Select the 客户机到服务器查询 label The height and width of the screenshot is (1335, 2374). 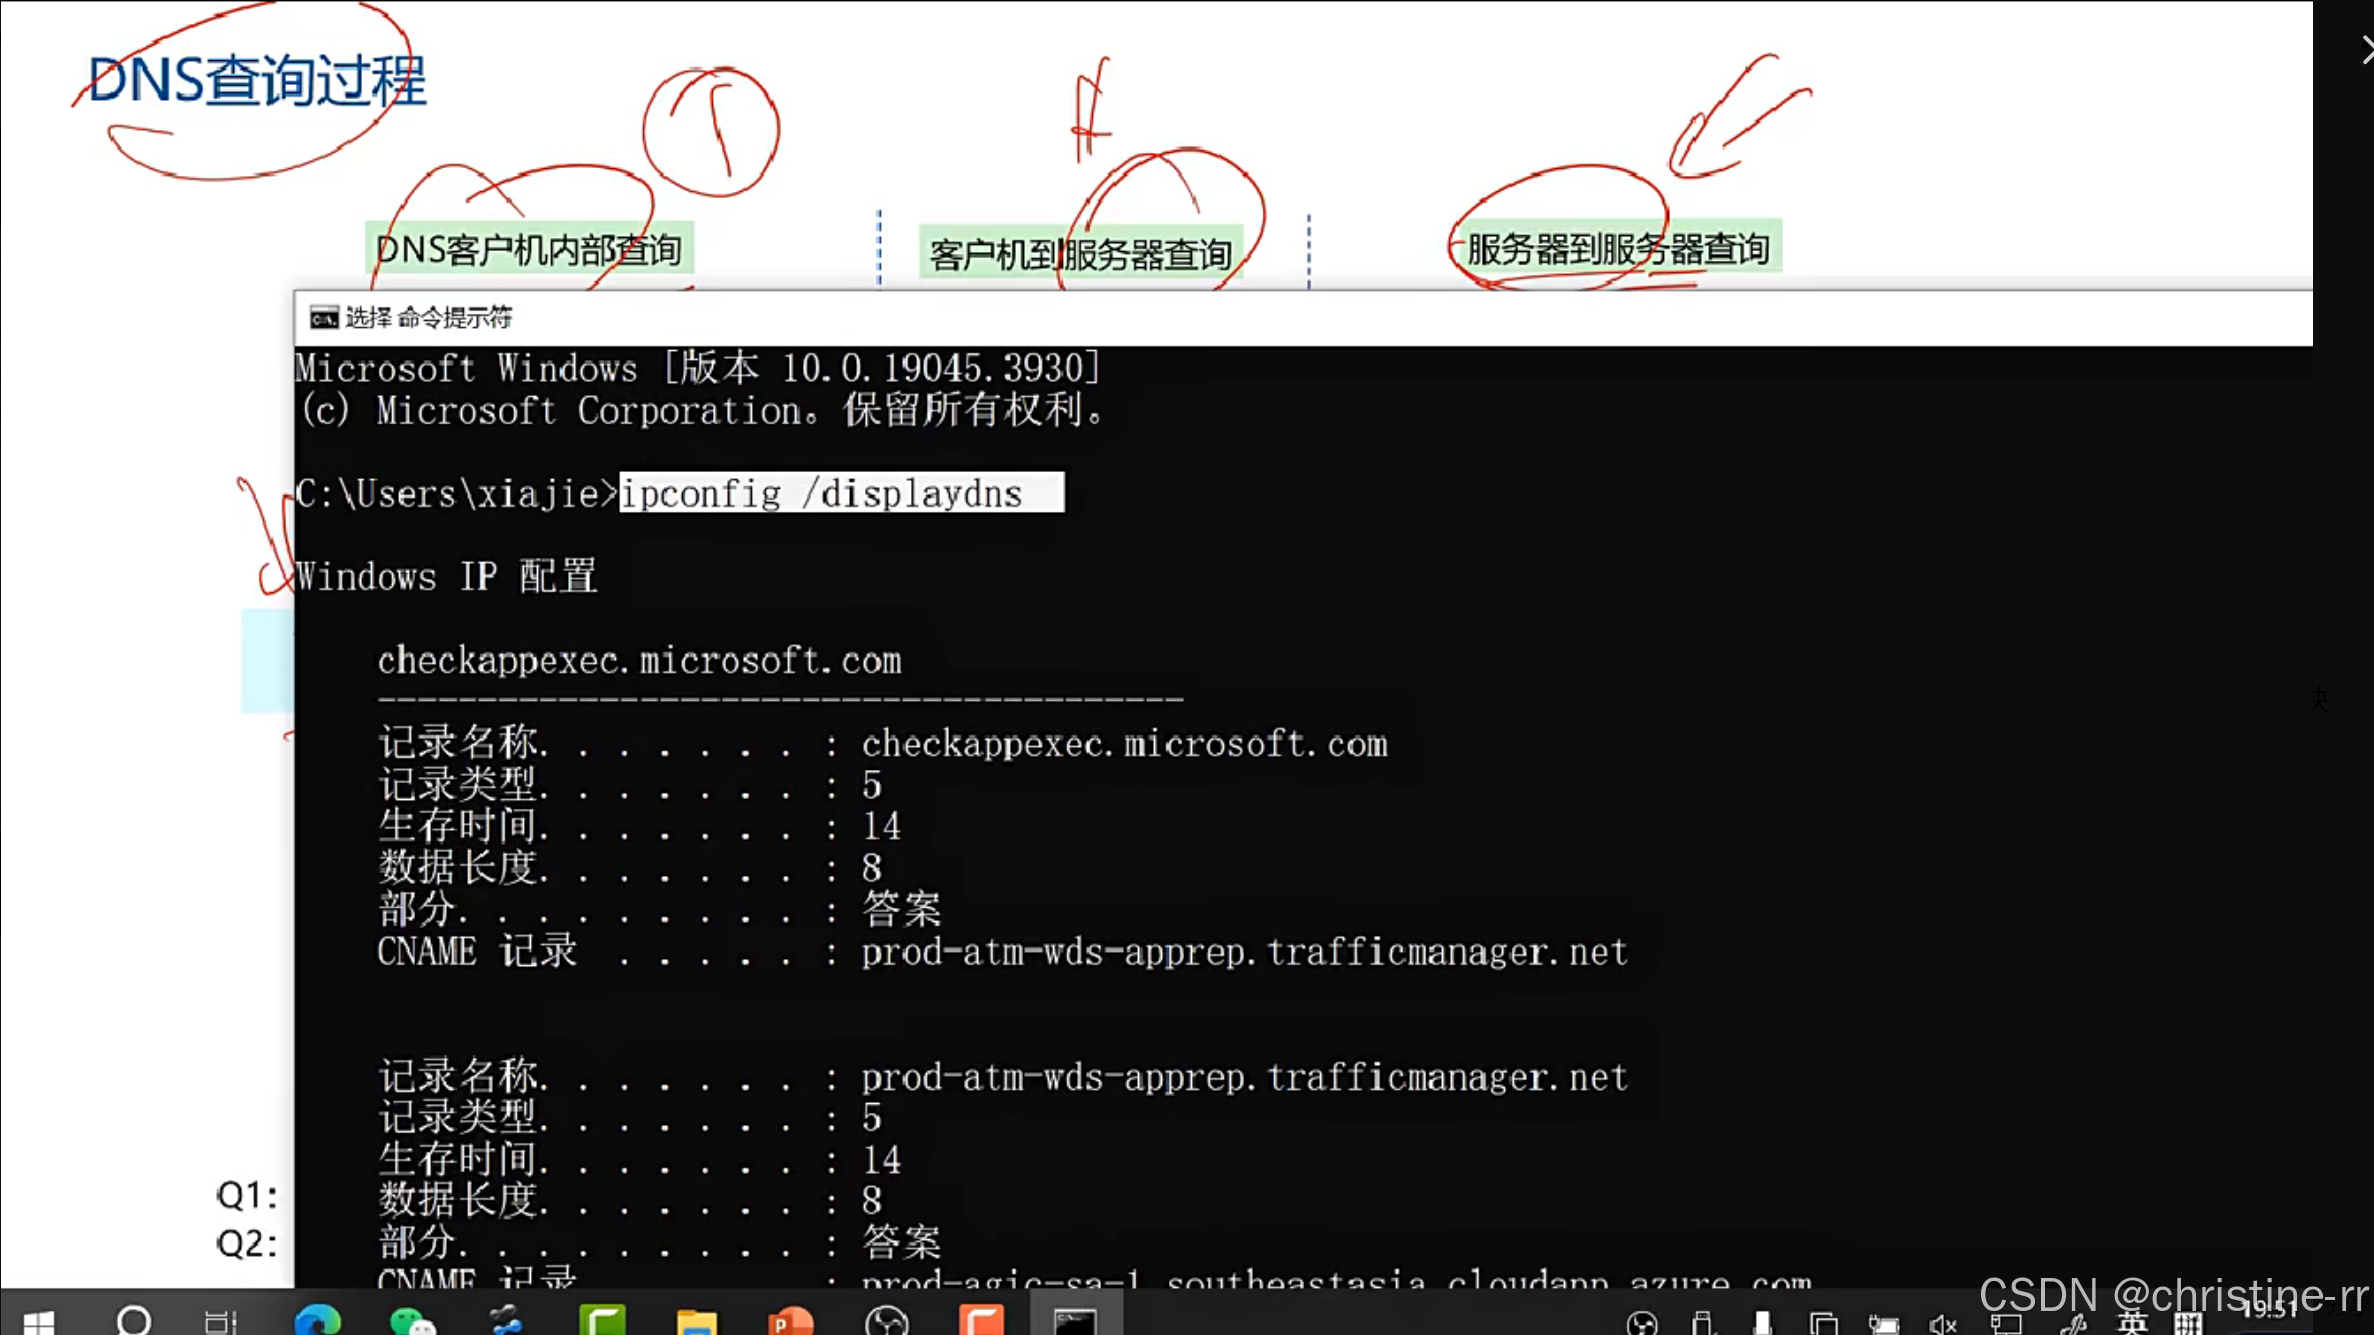pyautogui.click(x=1080, y=254)
